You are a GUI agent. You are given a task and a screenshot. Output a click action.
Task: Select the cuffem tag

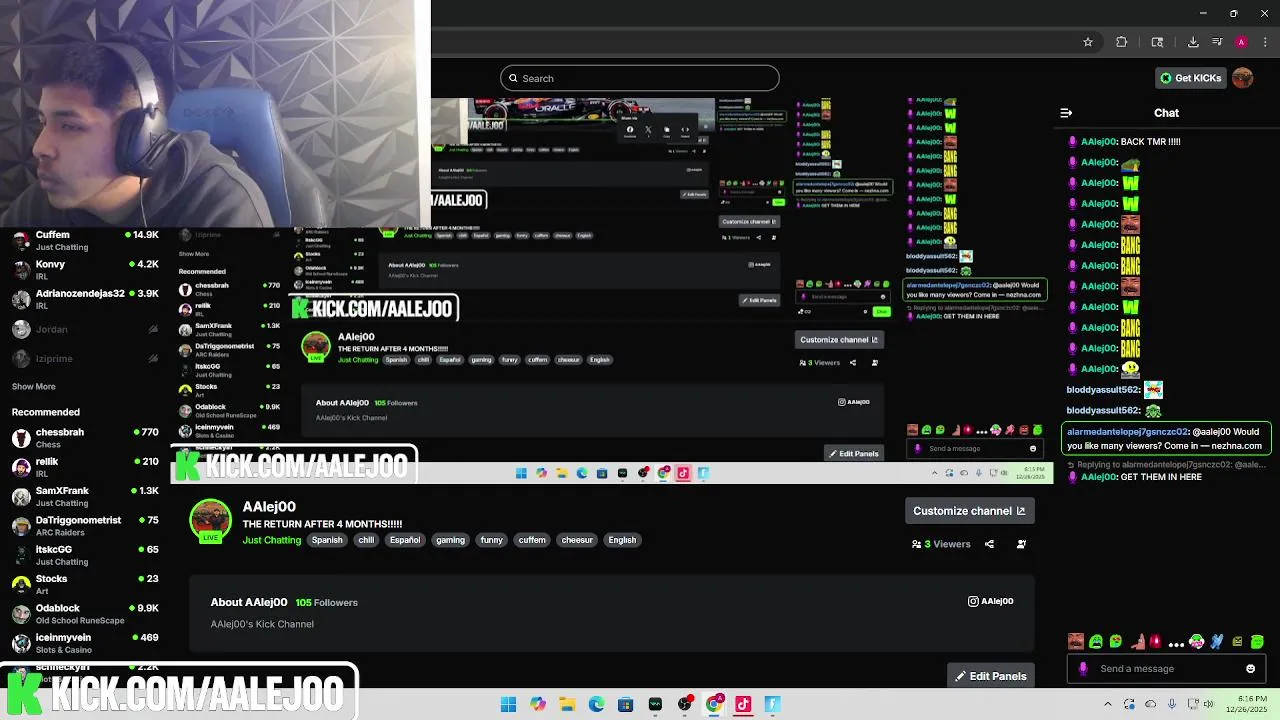tap(532, 540)
